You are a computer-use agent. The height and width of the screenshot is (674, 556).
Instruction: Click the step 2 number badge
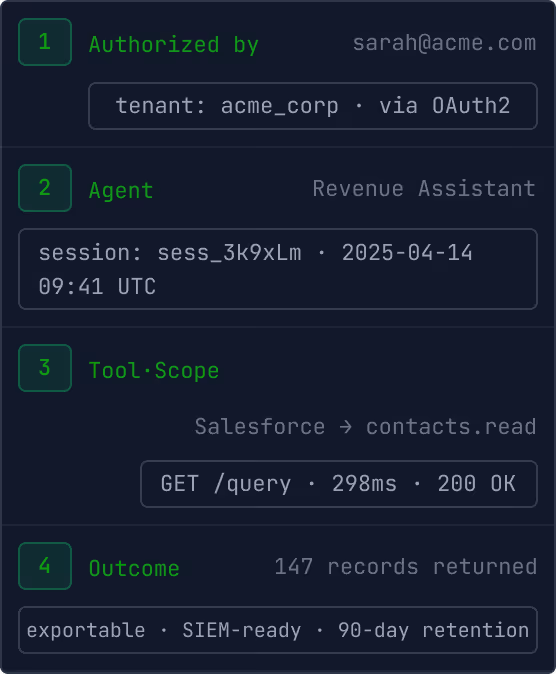click(x=45, y=188)
